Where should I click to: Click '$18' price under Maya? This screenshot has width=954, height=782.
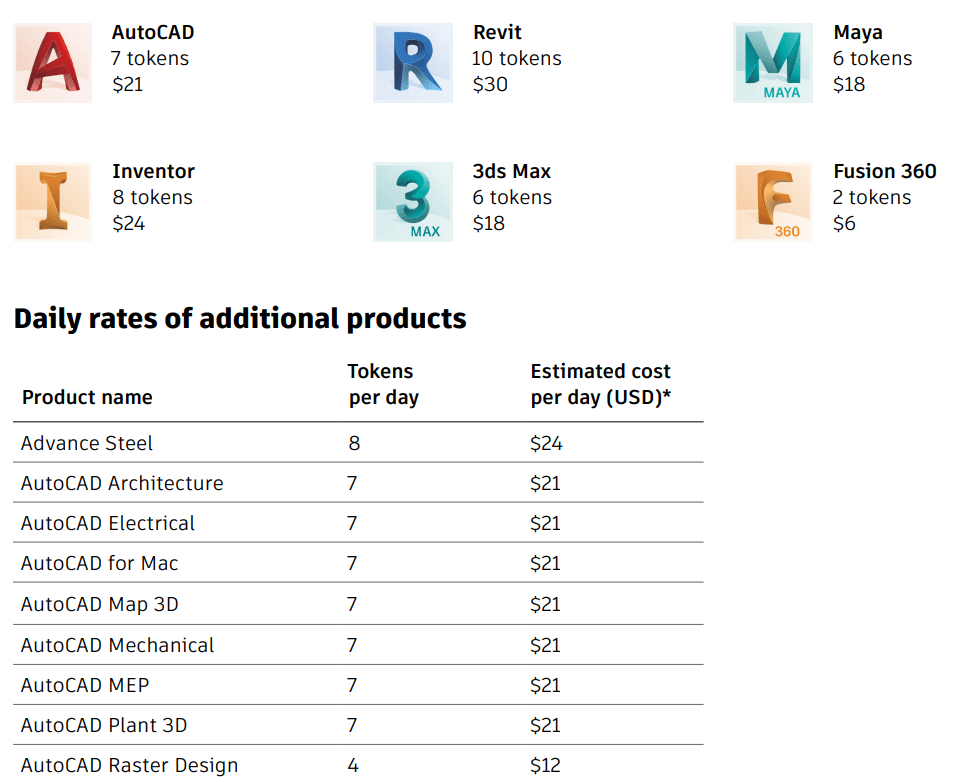(849, 84)
